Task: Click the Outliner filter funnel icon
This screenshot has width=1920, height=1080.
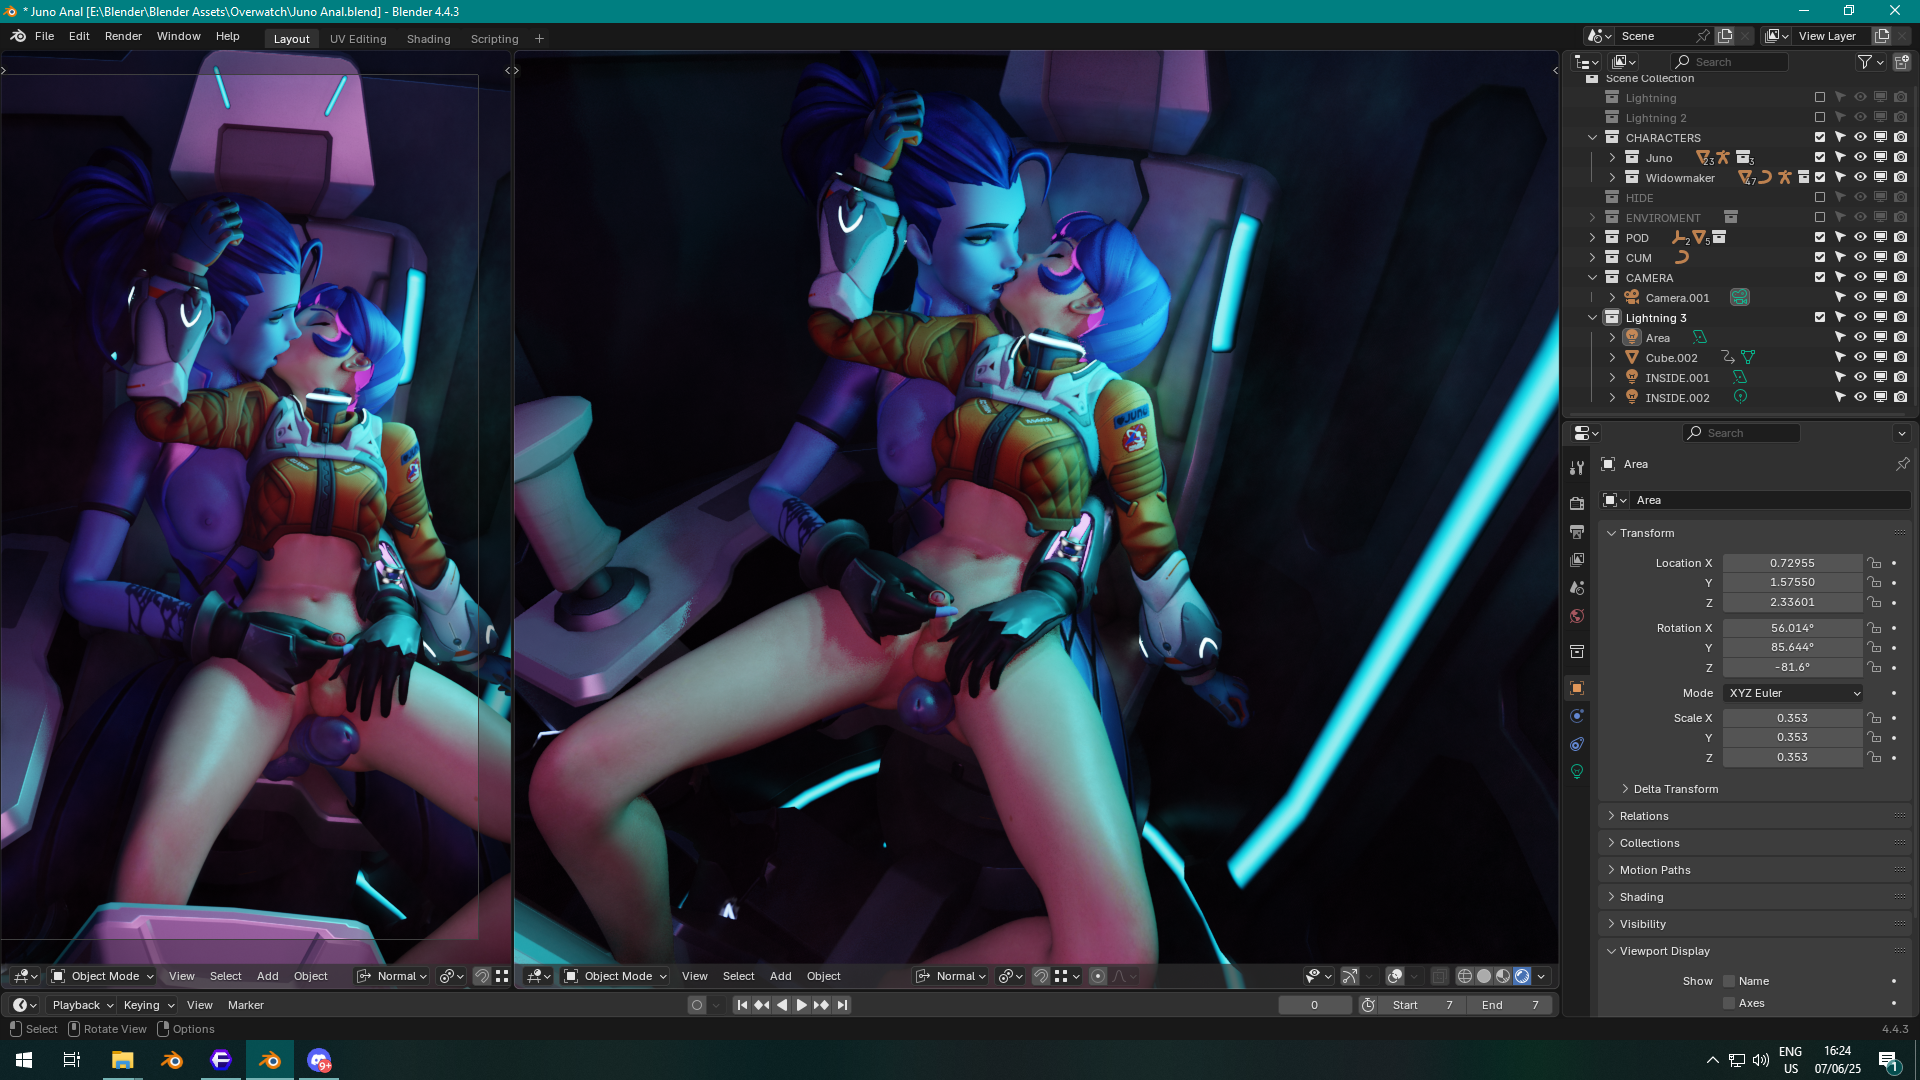Action: click(1864, 62)
